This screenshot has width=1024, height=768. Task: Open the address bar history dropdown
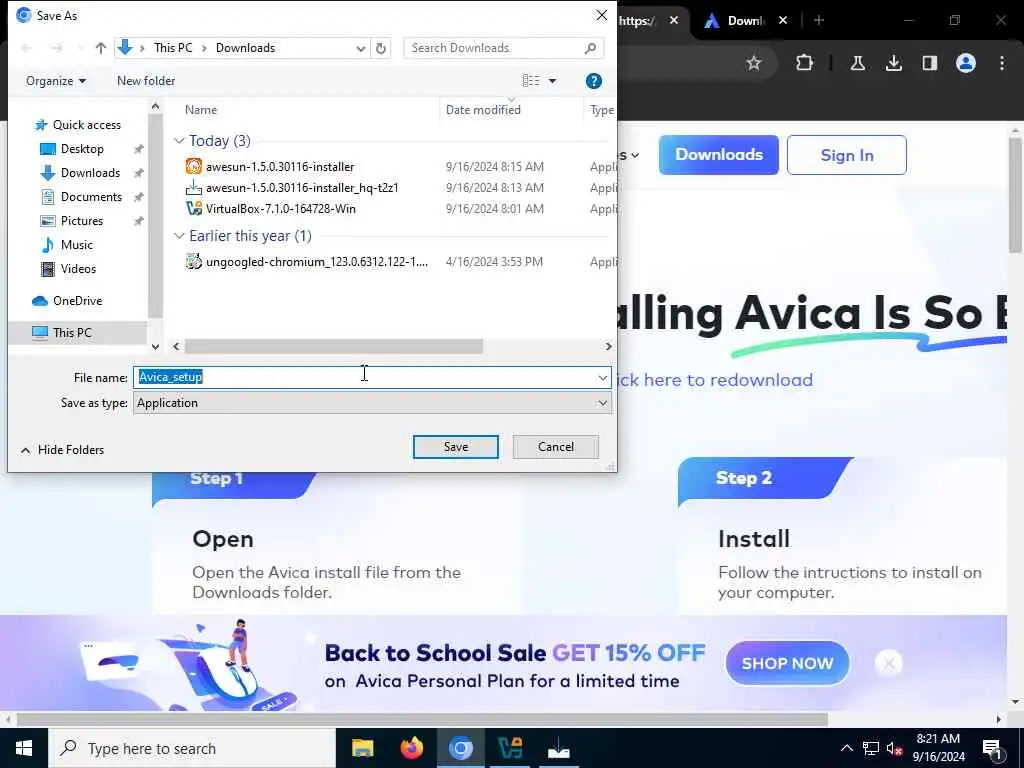coord(360,48)
